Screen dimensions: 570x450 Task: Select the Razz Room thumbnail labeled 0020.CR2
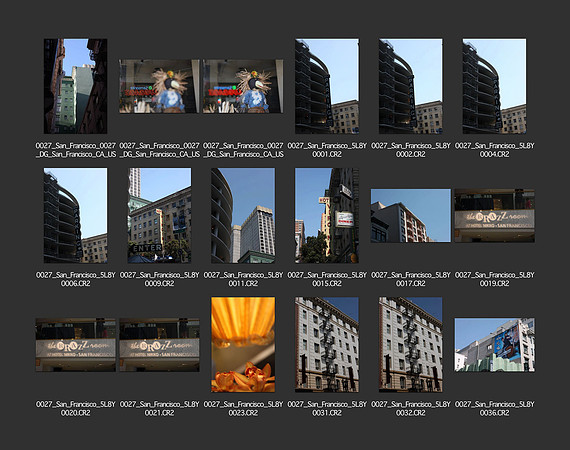tap(76, 345)
